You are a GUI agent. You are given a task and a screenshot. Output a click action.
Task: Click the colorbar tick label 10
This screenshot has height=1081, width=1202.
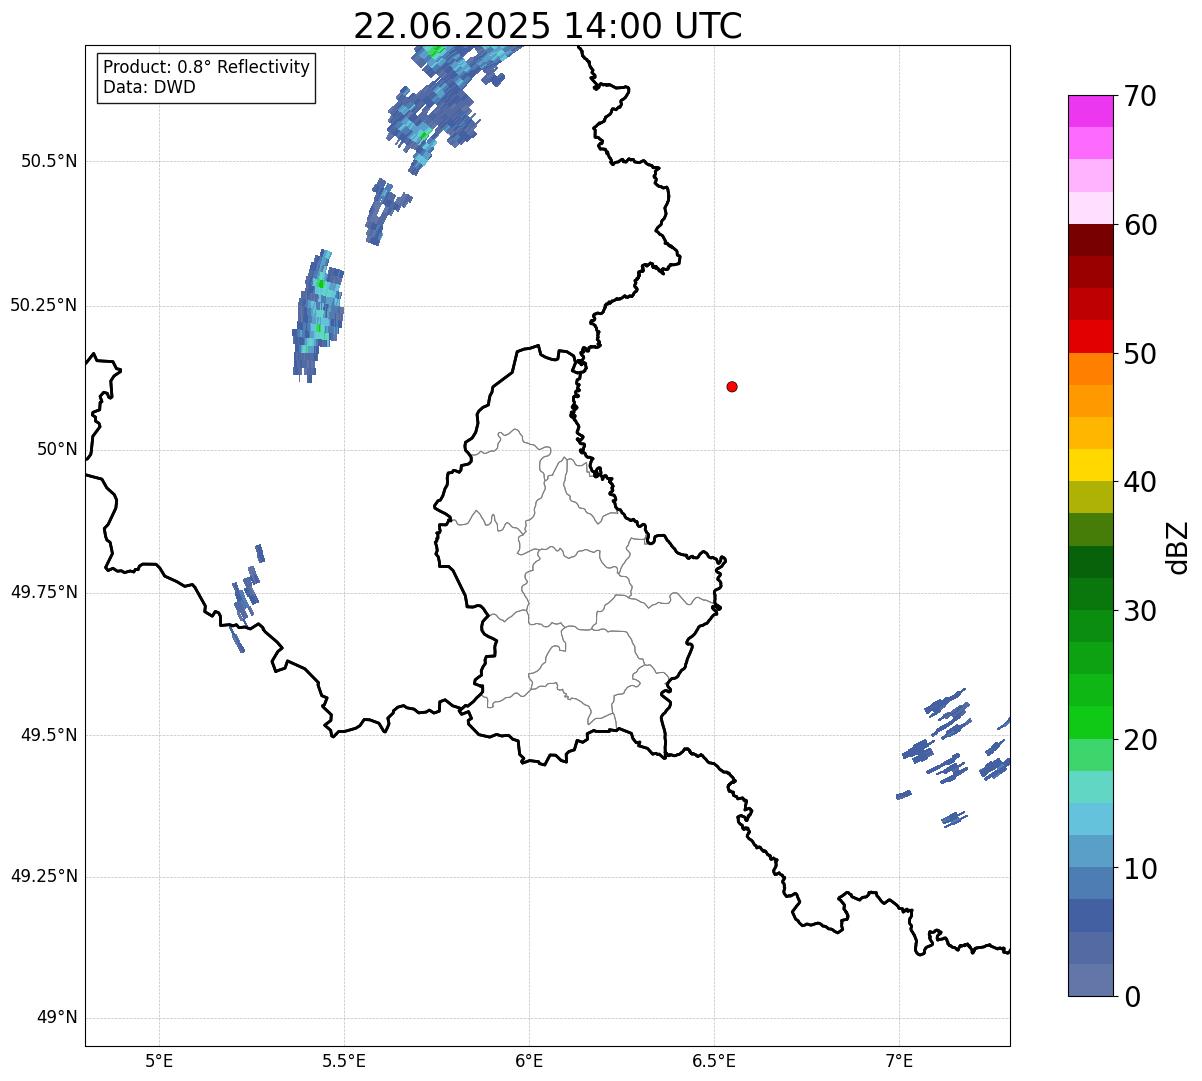click(x=1140, y=869)
